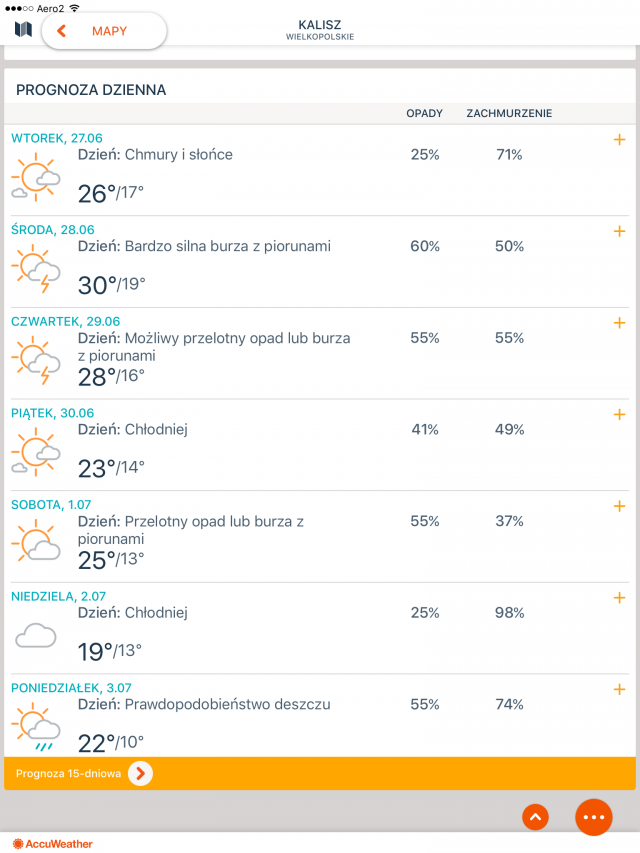This screenshot has width=640, height=853.
Task: Open Poniedziałek, 3.07 day forecast
Action: point(71,688)
